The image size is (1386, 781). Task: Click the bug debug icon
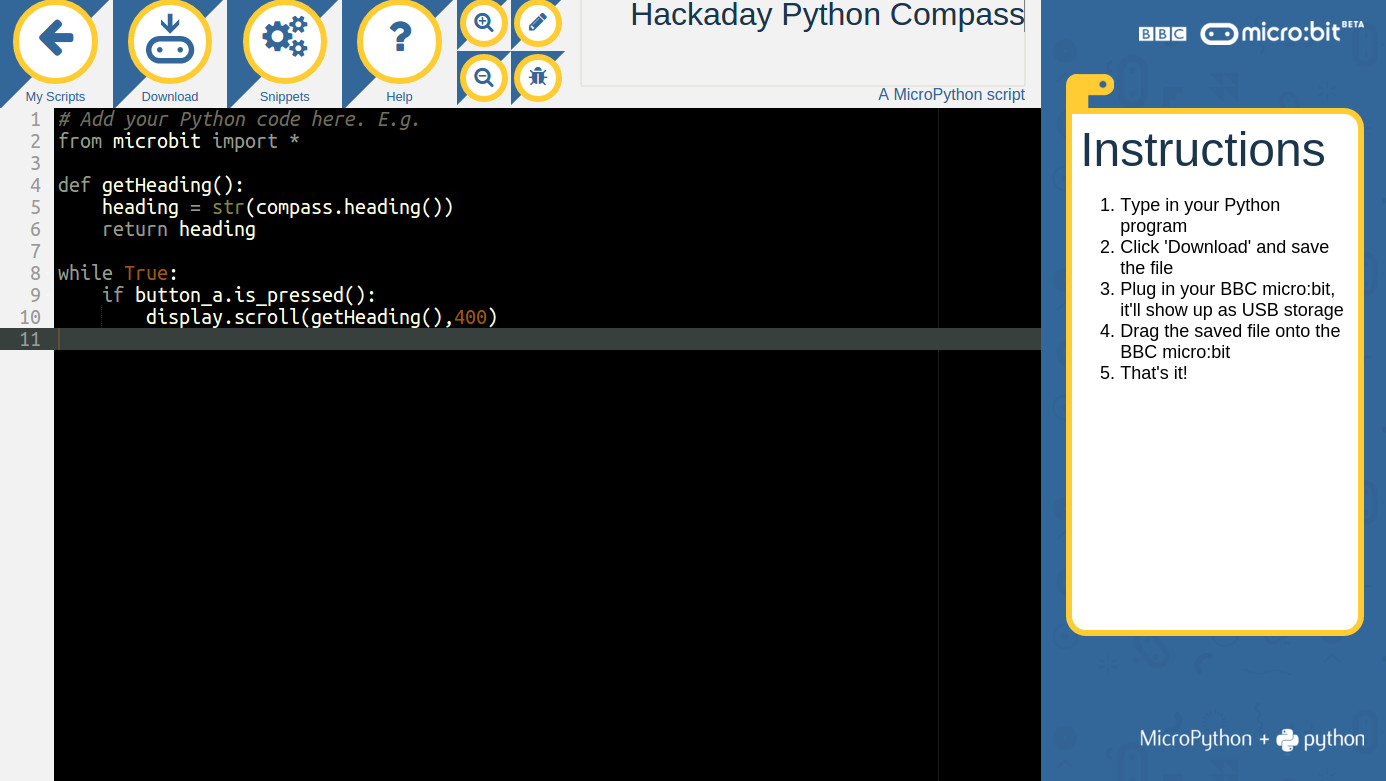coord(538,76)
